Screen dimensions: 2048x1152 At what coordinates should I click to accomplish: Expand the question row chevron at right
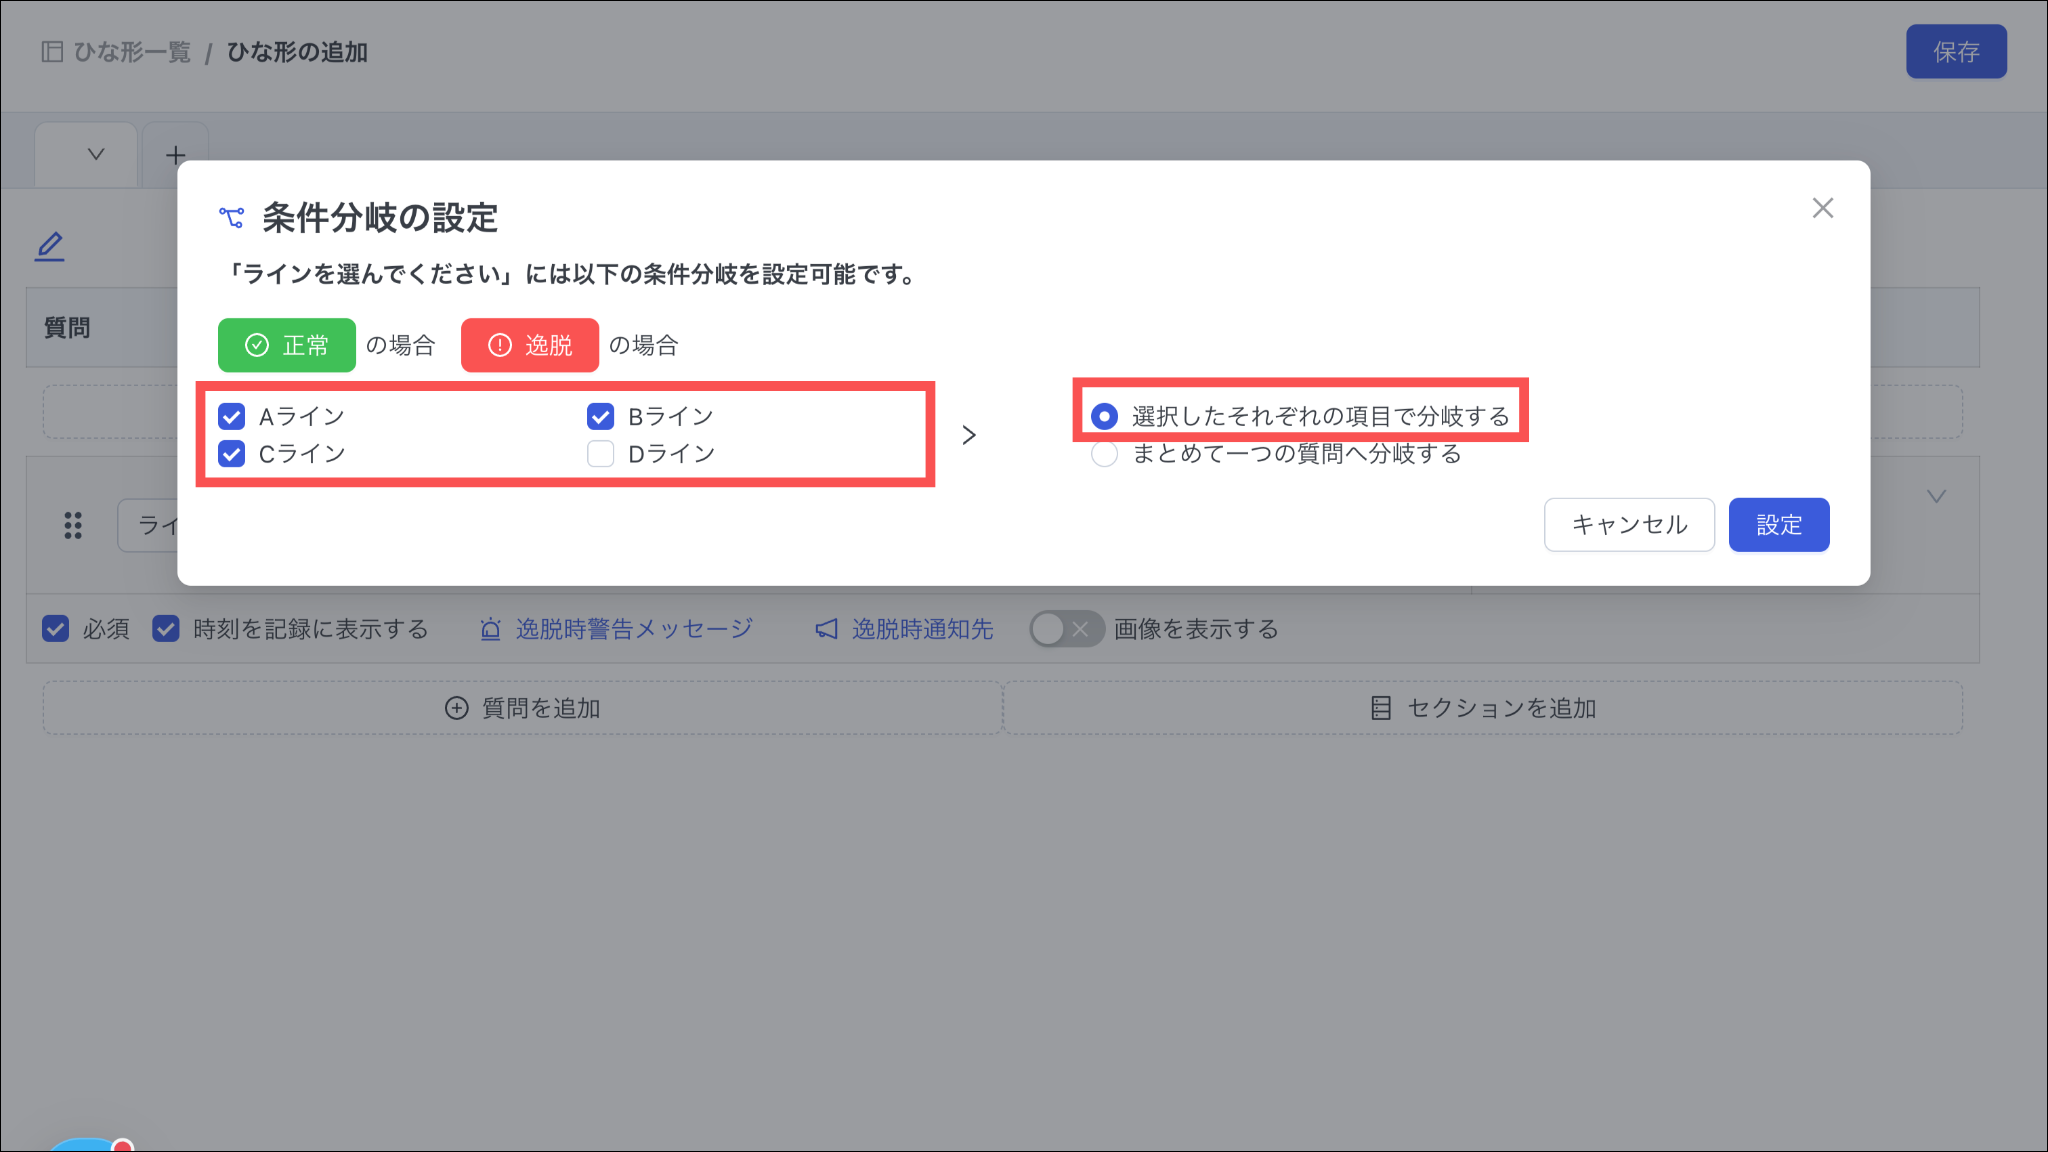coord(1936,497)
